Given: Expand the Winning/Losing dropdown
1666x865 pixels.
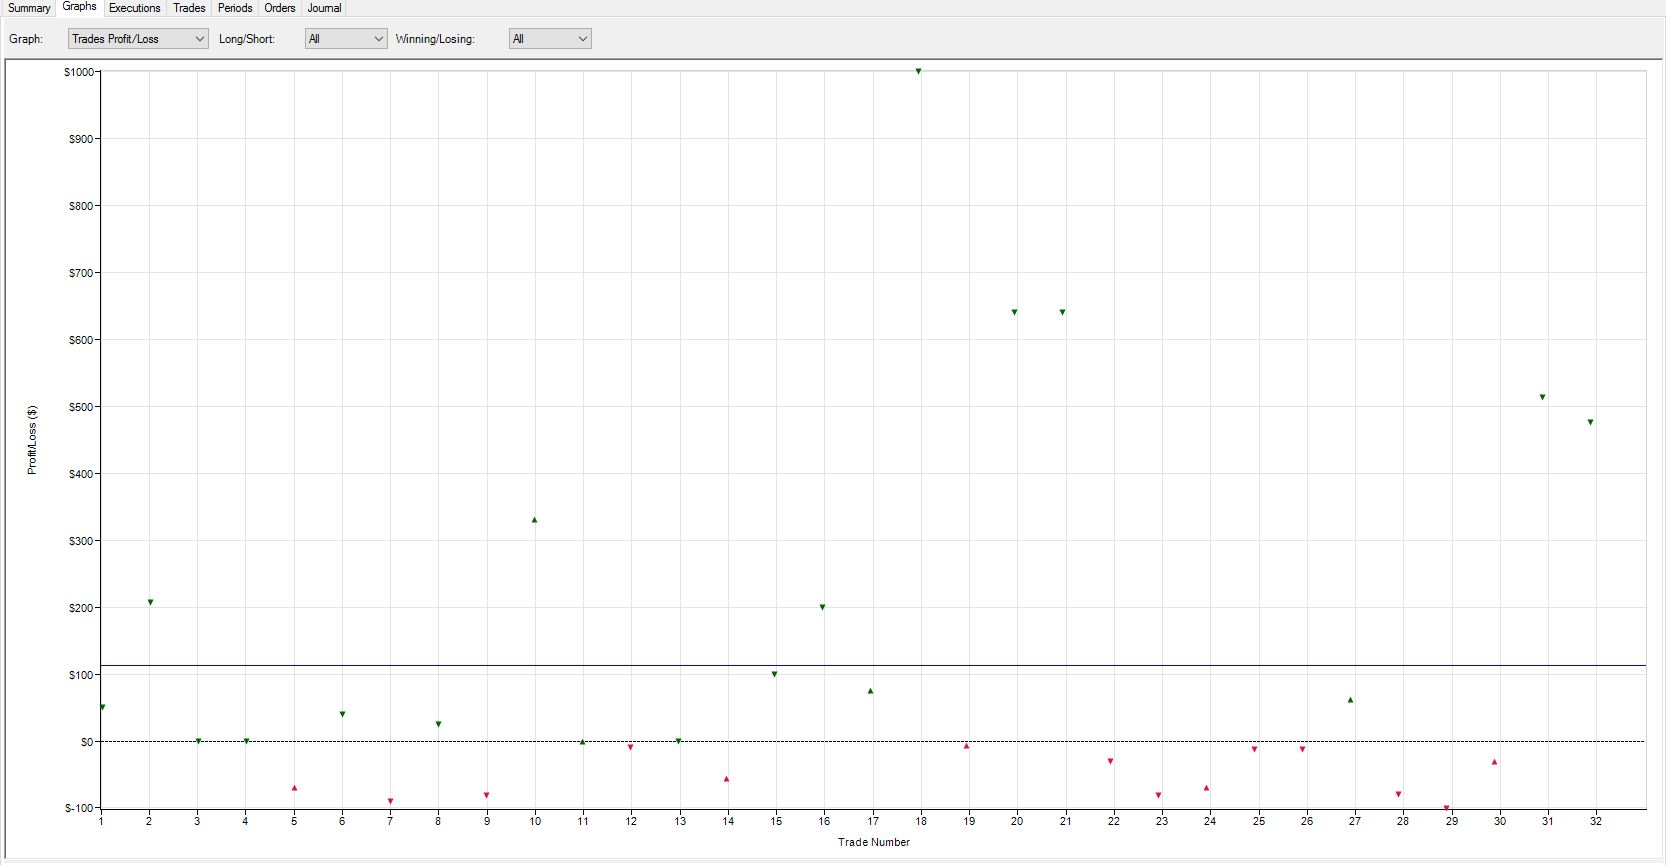Looking at the screenshot, I should [550, 39].
